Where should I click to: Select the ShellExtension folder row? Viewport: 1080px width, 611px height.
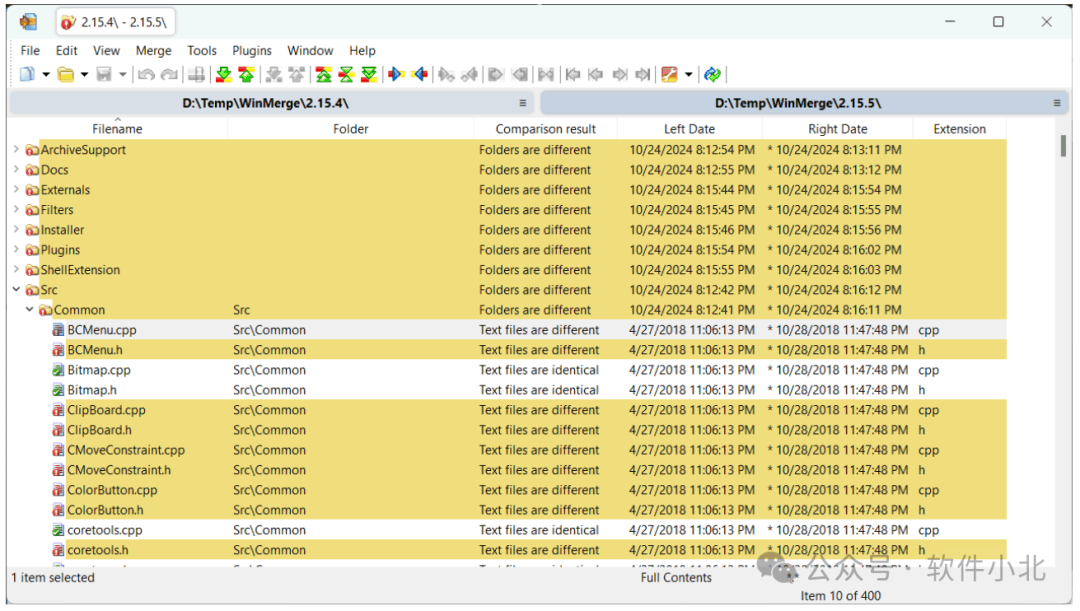[508, 269]
